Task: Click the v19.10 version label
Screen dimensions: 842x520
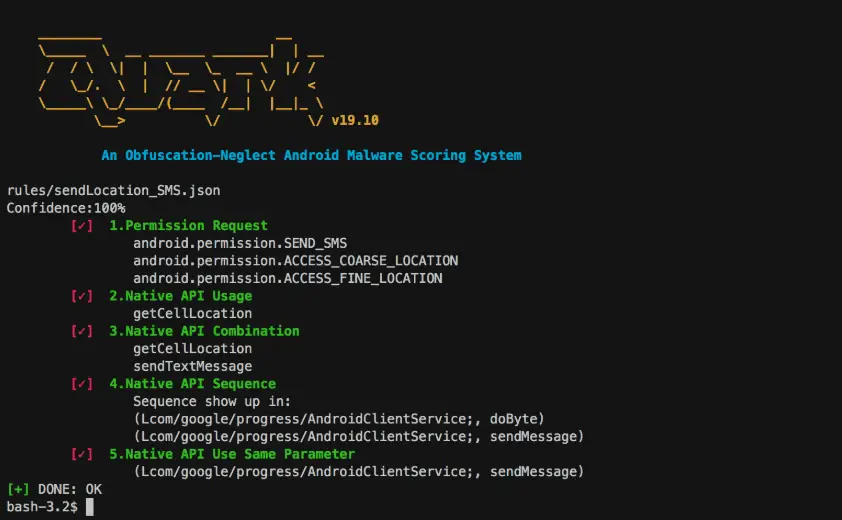Action: [x=355, y=120]
